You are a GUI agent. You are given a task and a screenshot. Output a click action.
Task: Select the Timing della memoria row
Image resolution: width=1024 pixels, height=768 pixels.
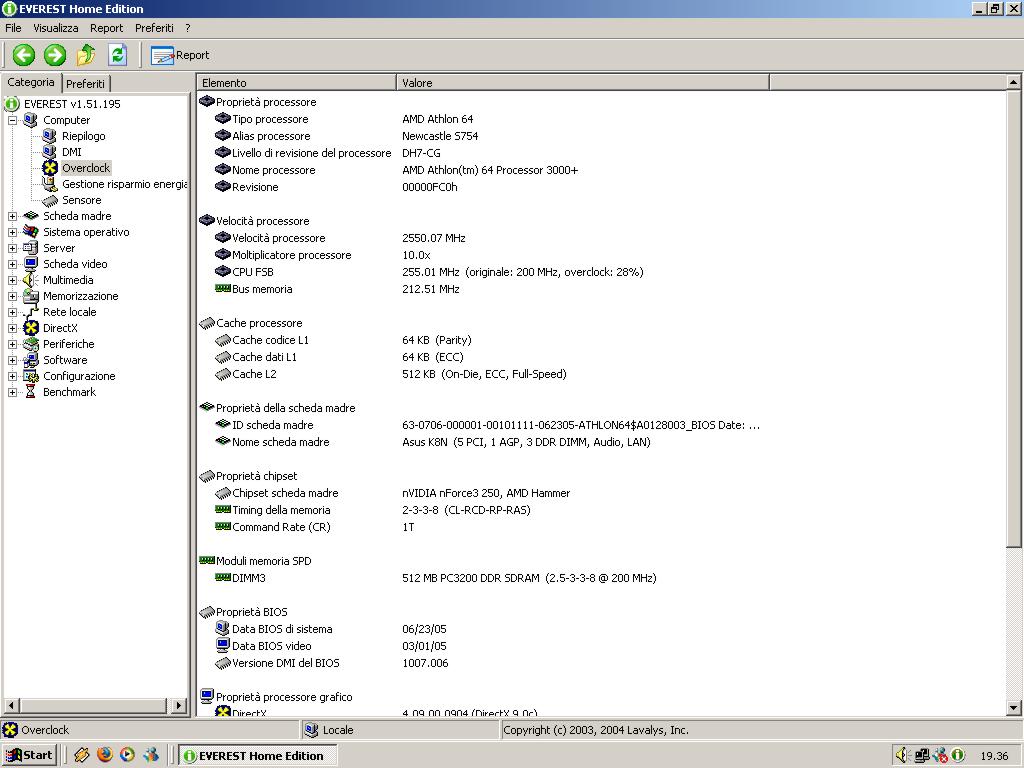pos(372,510)
